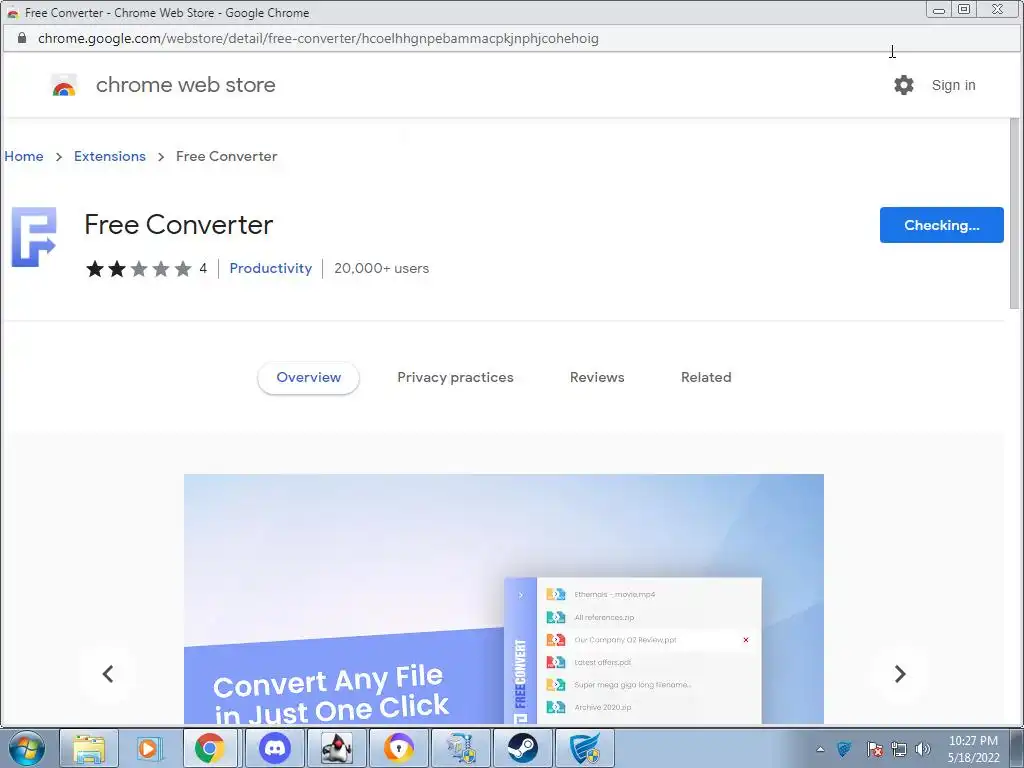Click the Sign in link
Viewport: 1024px width, 768px height.
tap(953, 85)
